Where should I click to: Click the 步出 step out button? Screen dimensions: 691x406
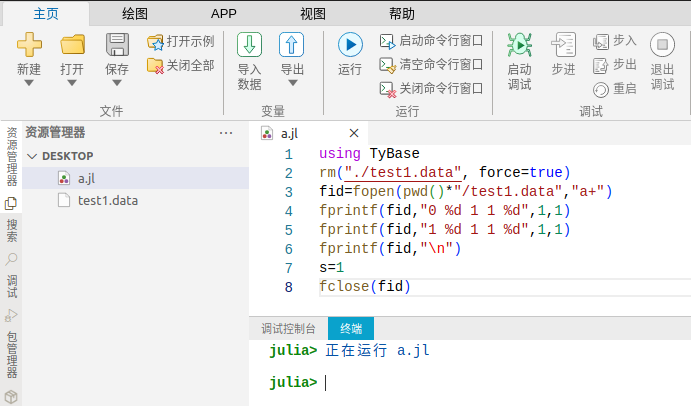pos(615,65)
